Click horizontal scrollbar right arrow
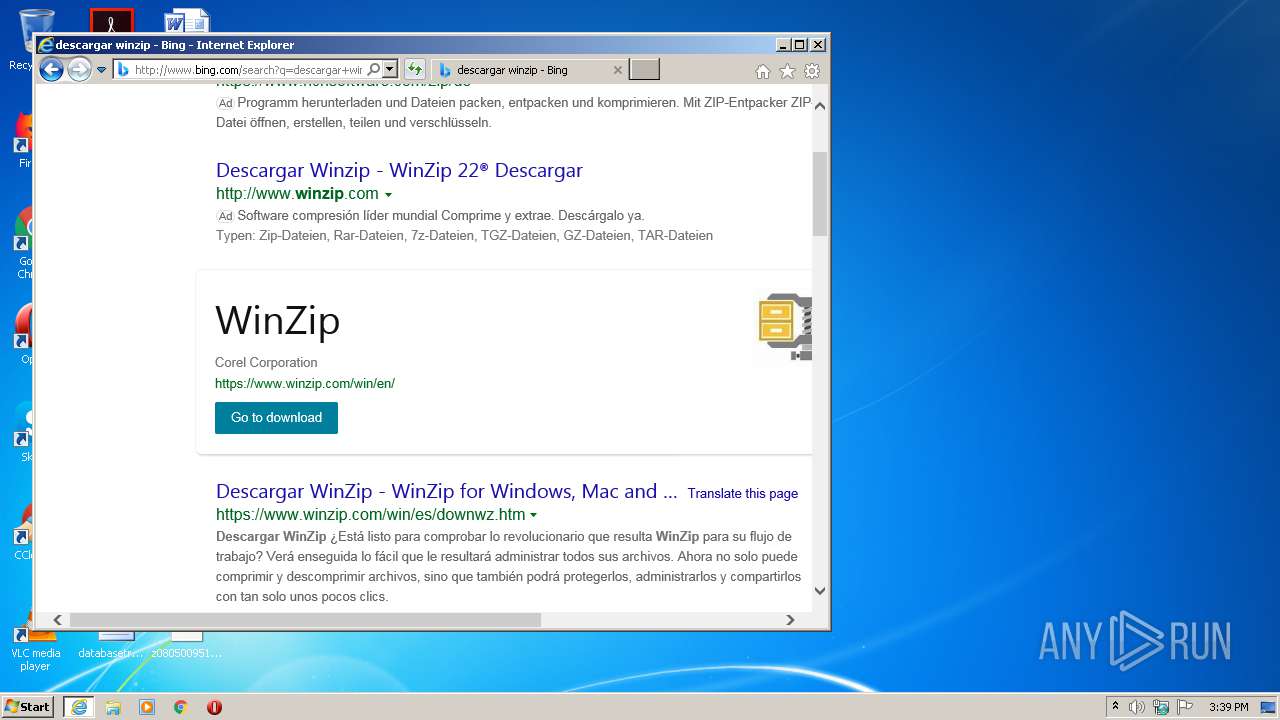Viewport: 1280px width, 720px height. click(x=790, y=620)
